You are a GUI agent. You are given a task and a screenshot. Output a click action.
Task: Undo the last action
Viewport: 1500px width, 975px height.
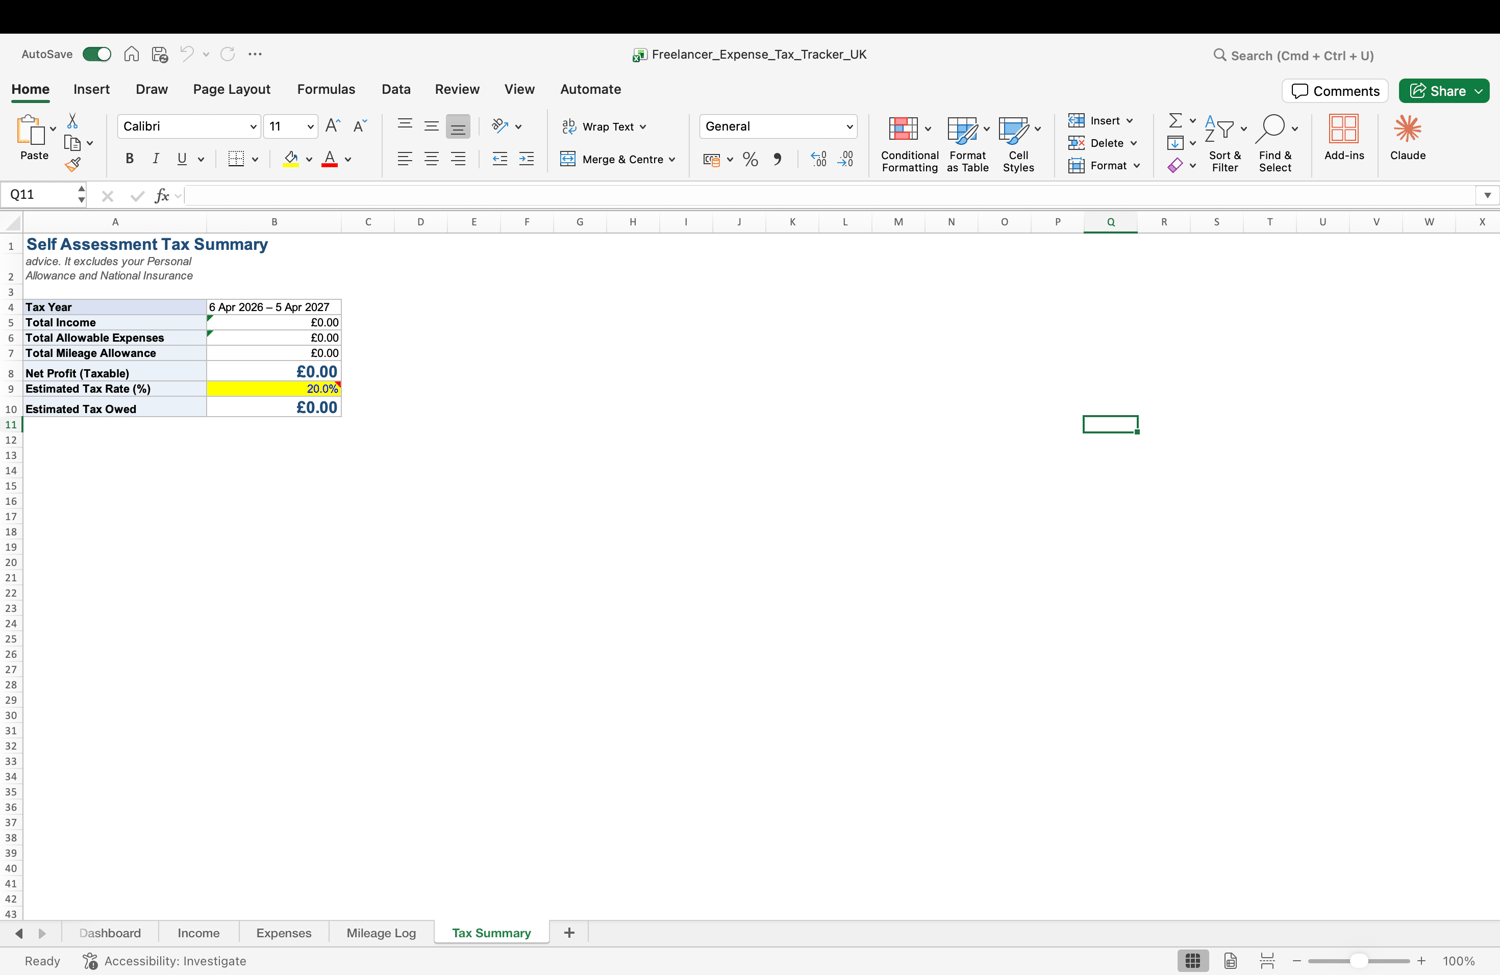[x=187, y=54]
